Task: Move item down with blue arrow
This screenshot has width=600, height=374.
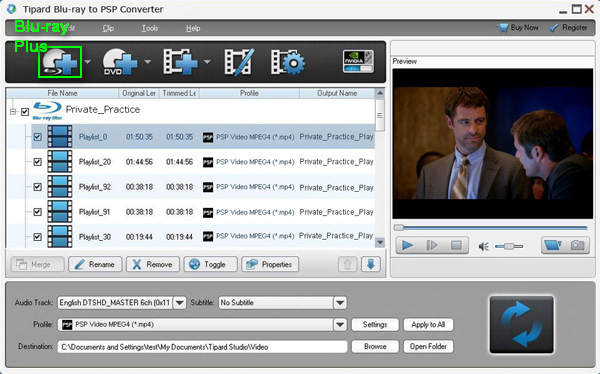Action: (x=371, y=264)
